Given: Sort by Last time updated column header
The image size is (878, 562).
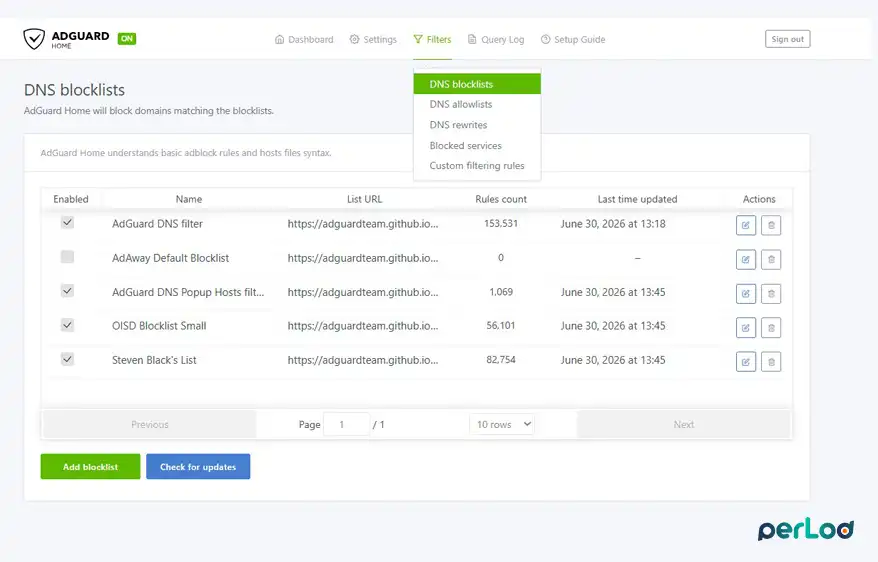Looking at the screenshot, I should click(637, 199).
